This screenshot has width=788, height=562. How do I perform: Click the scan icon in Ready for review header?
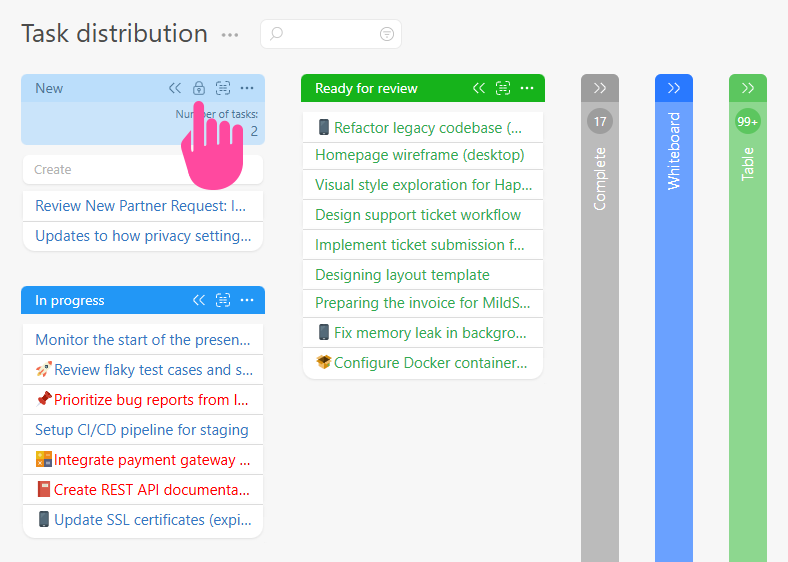(503, 88)
